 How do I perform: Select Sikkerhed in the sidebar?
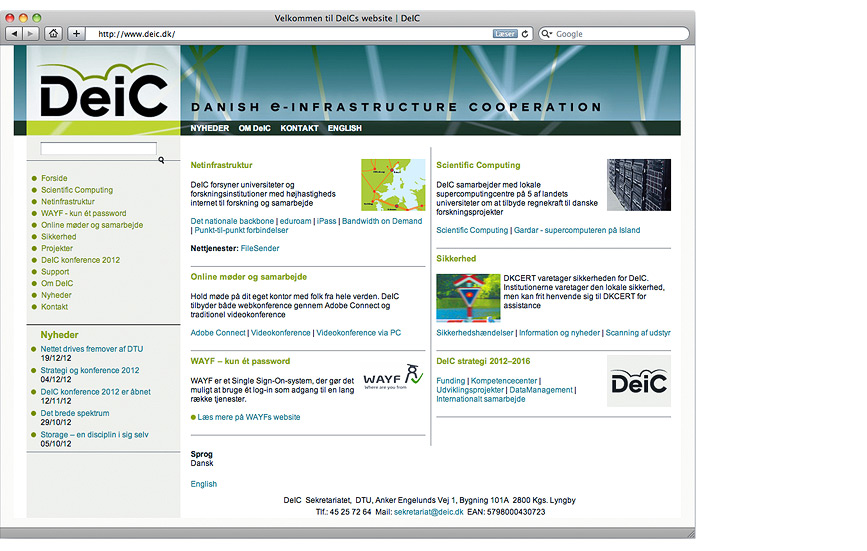59,237
